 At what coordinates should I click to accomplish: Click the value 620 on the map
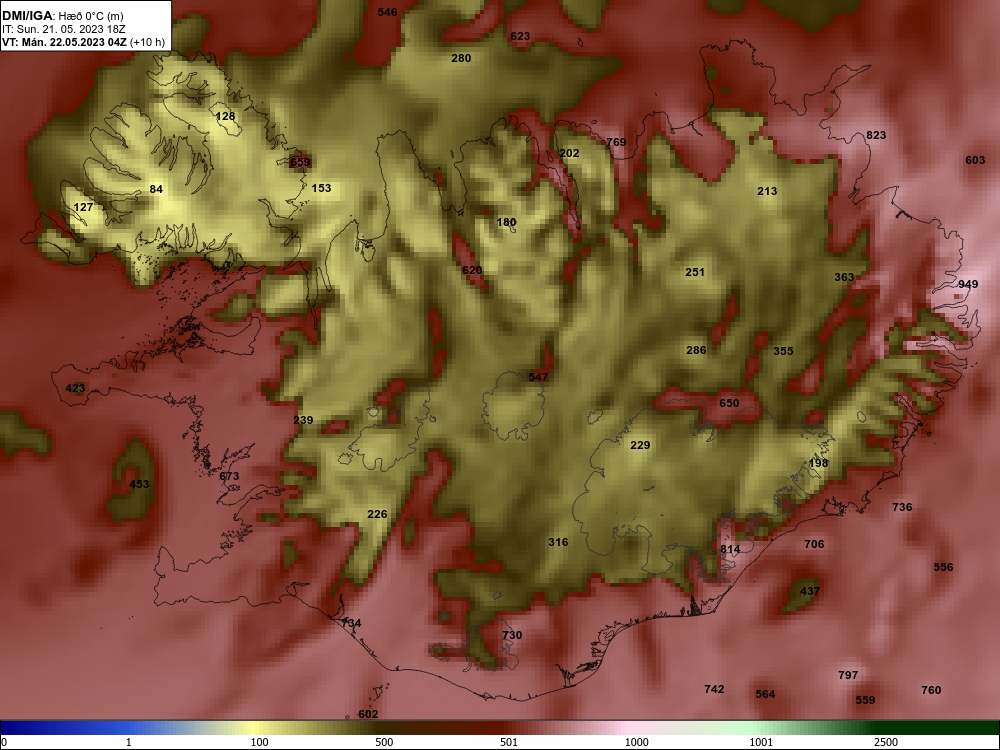point(472,270)
